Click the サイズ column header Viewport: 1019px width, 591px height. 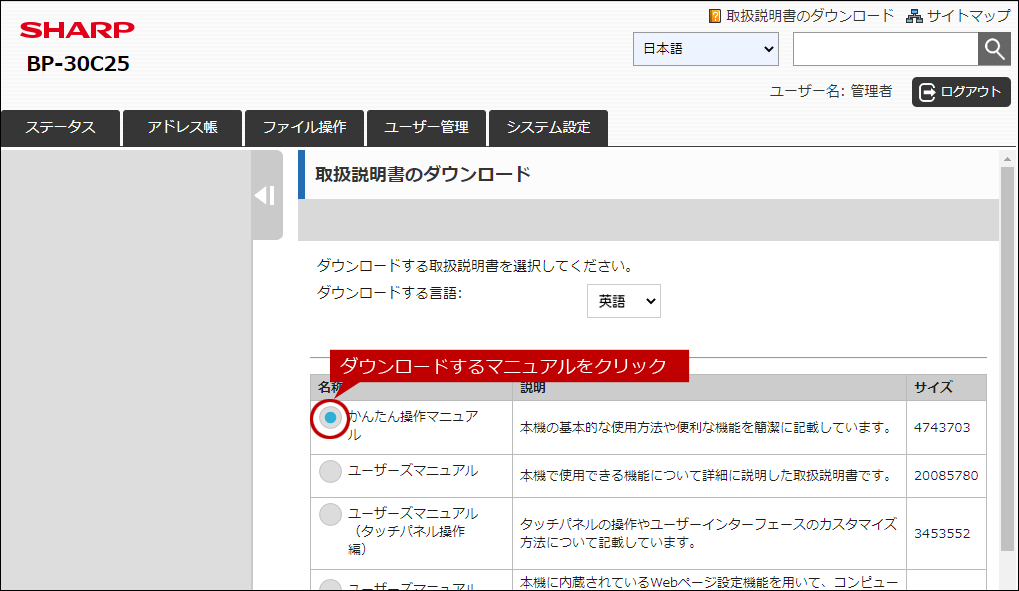pos(946,387)
